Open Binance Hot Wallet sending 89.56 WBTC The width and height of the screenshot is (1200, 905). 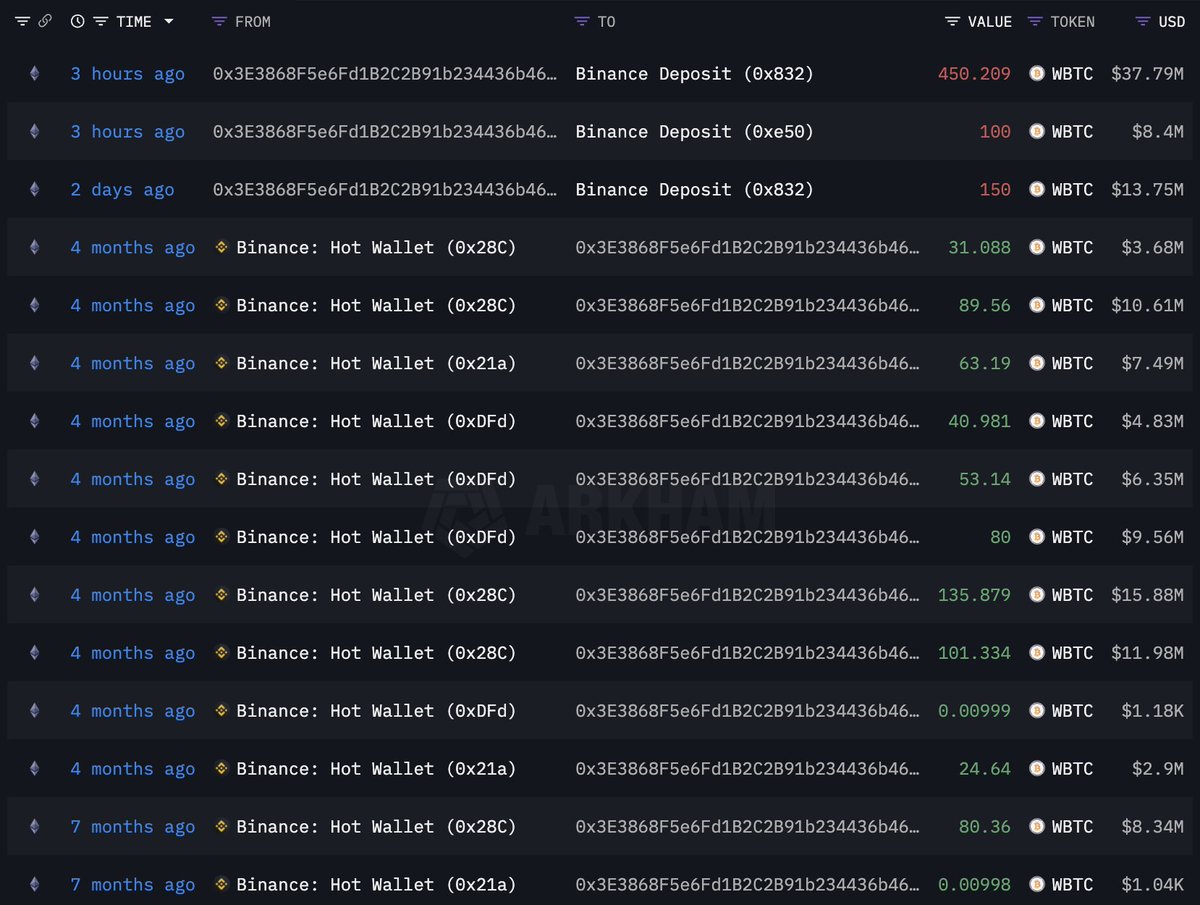pyautogui.click(x=376, y=305)
